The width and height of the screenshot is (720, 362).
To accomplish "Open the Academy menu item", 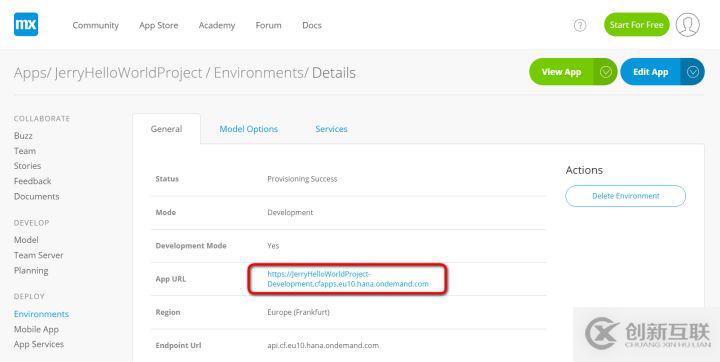I will [217, 25].
